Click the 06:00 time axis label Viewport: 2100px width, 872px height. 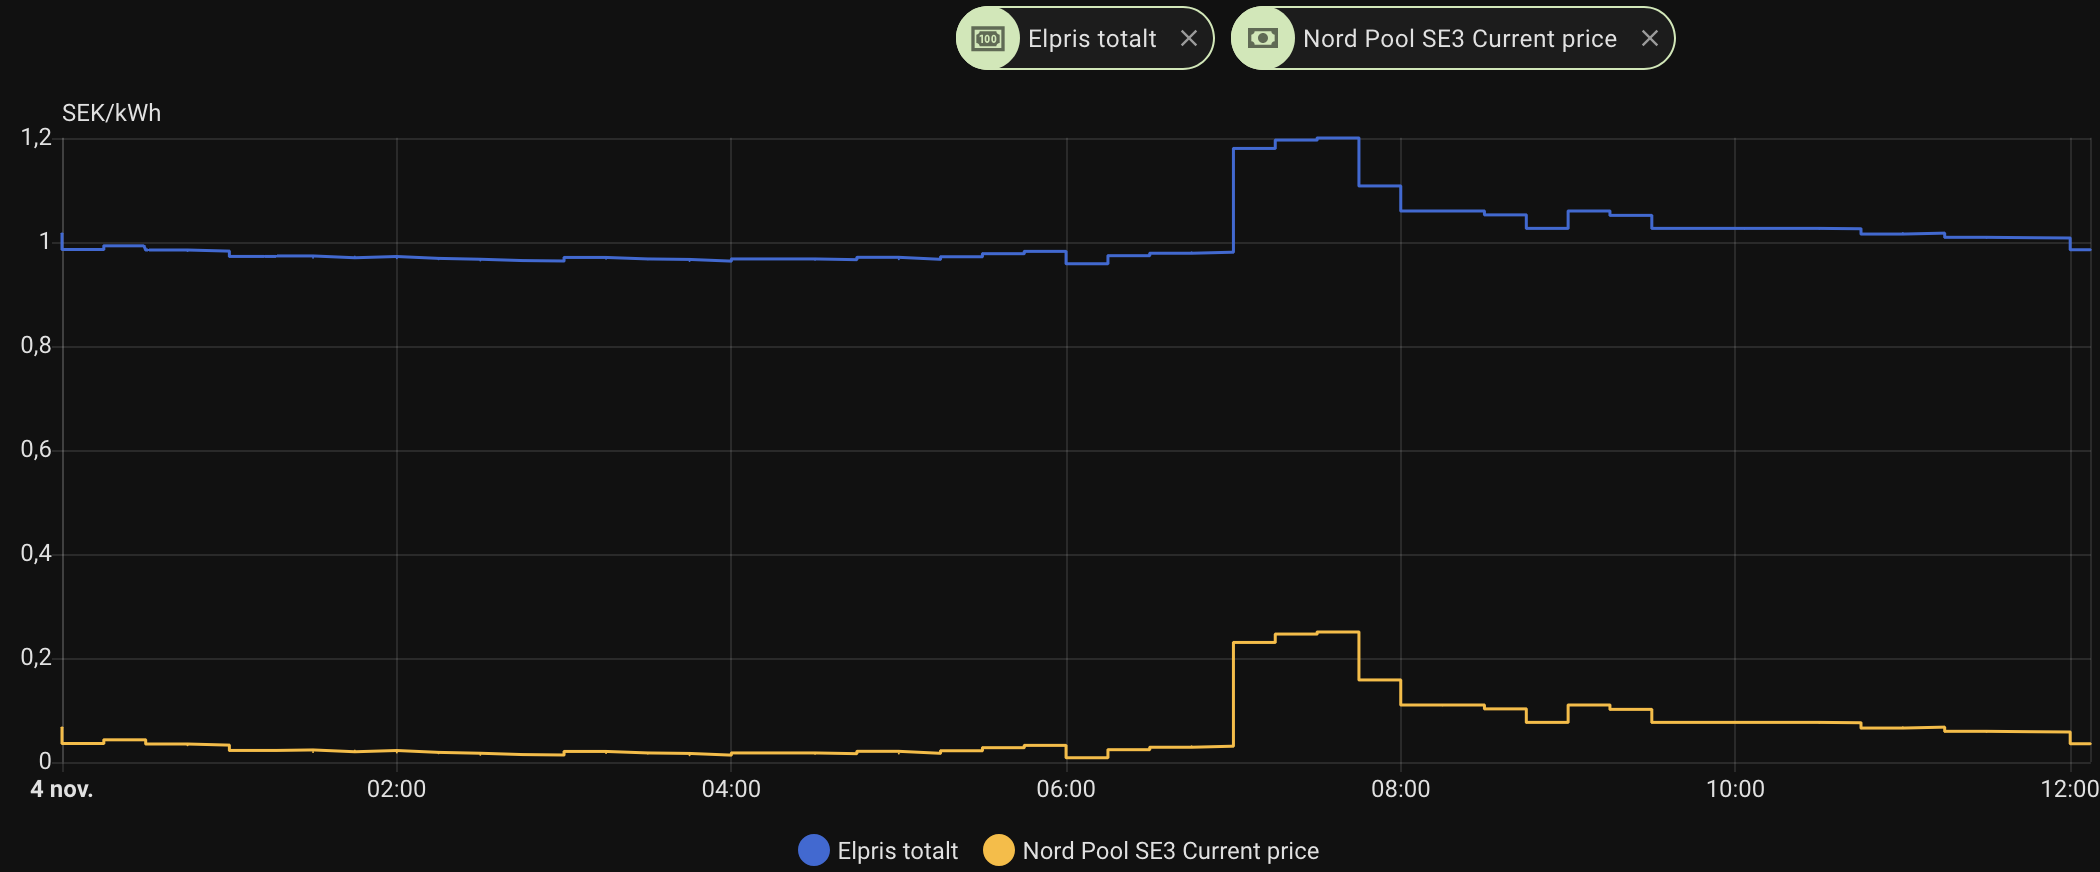(x=1066, y=789)
